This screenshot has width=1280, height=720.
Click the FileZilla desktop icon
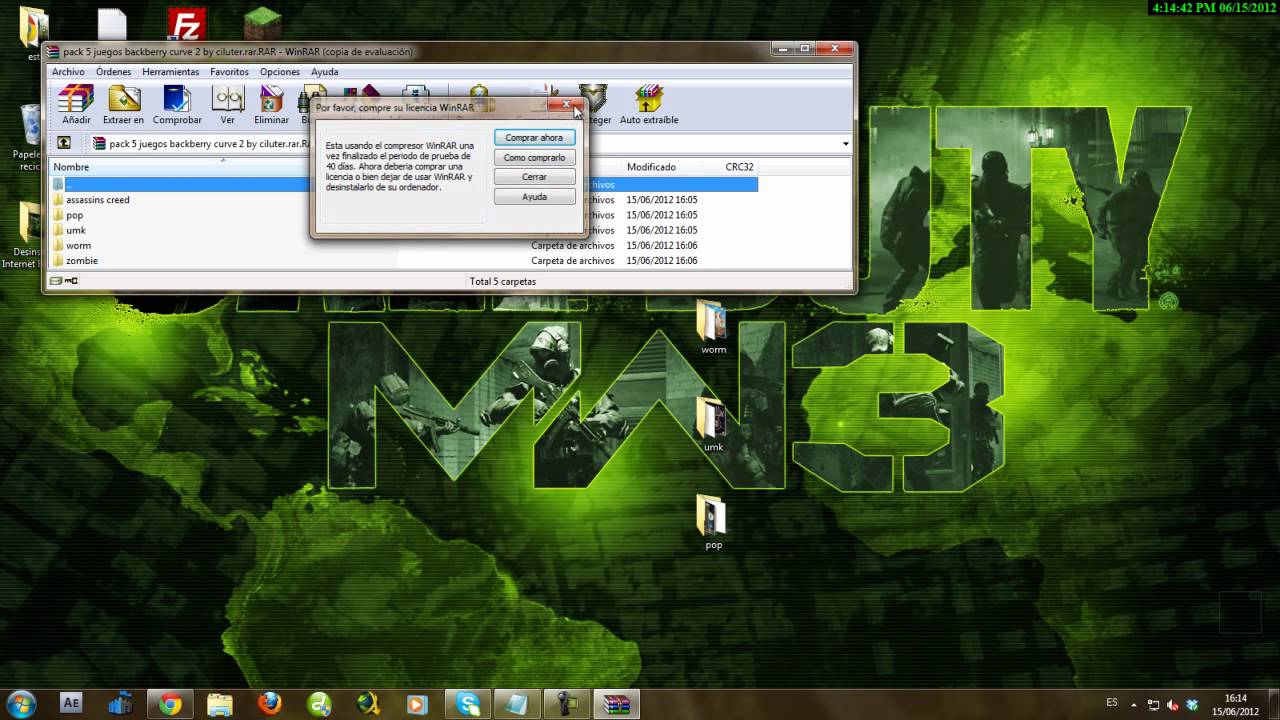(x=186, y=26)
